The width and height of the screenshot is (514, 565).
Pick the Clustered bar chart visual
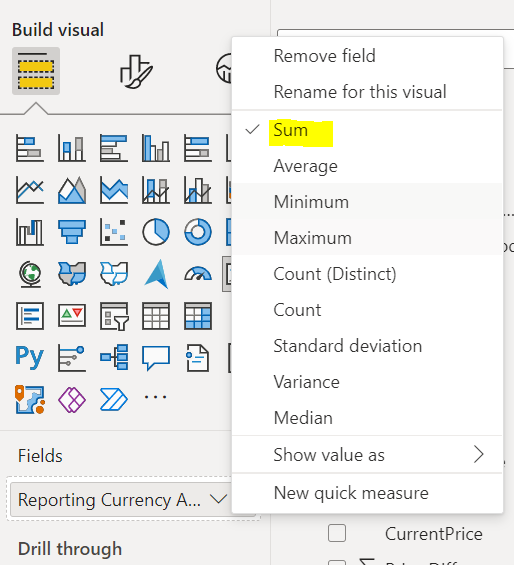(x=114, y=148)
